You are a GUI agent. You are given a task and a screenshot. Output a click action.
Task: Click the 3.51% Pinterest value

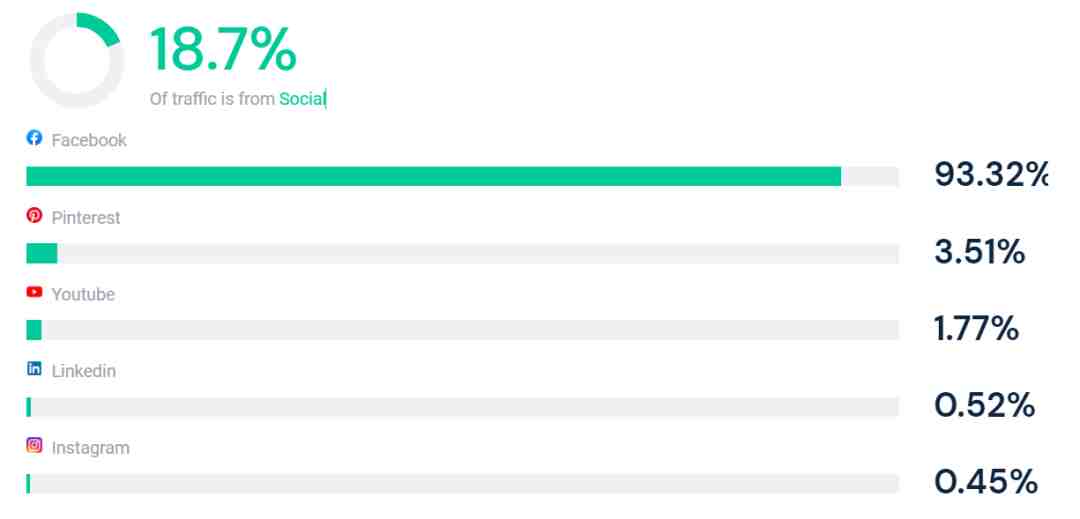(x=979, y=252)
